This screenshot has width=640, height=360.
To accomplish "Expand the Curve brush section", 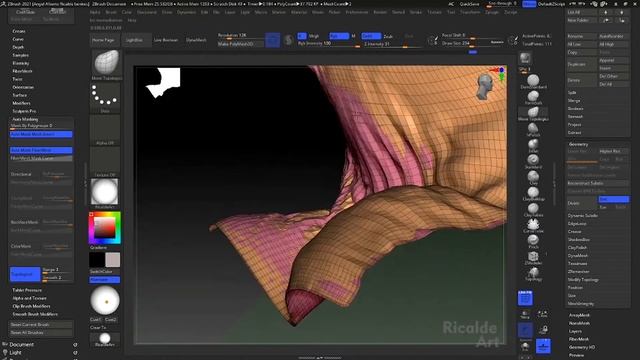I will point(18,39).
